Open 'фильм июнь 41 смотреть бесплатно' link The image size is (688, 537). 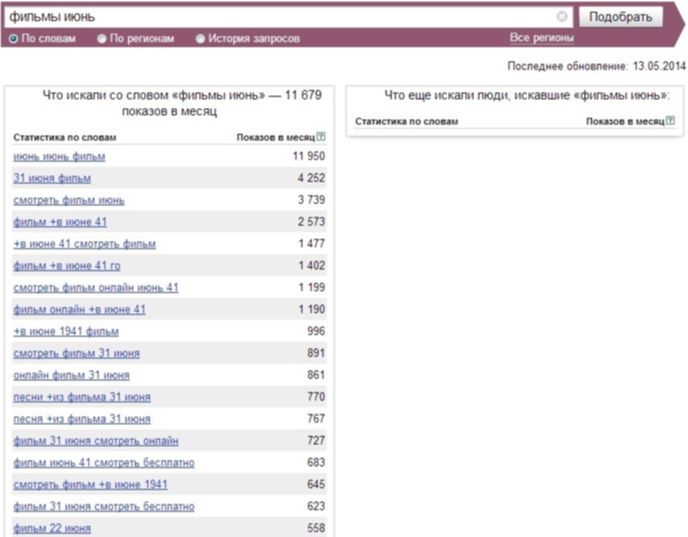[x=104, y=462]
